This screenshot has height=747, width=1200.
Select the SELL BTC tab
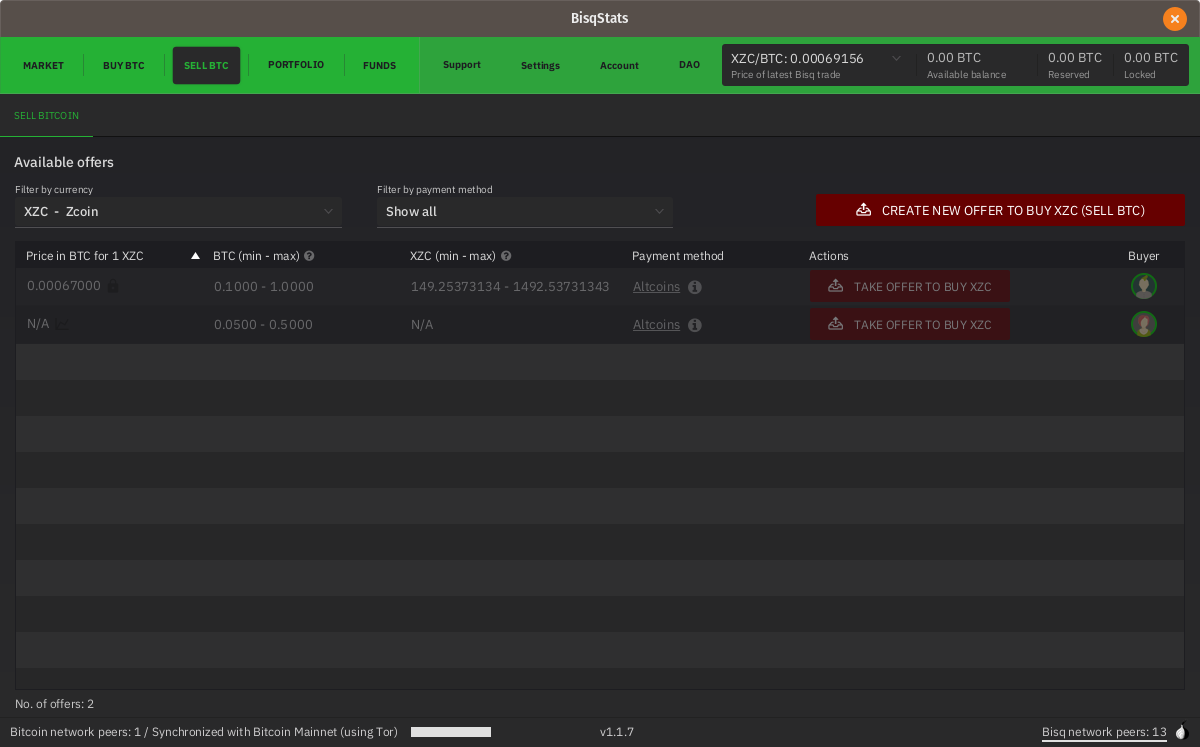point(206,66)
